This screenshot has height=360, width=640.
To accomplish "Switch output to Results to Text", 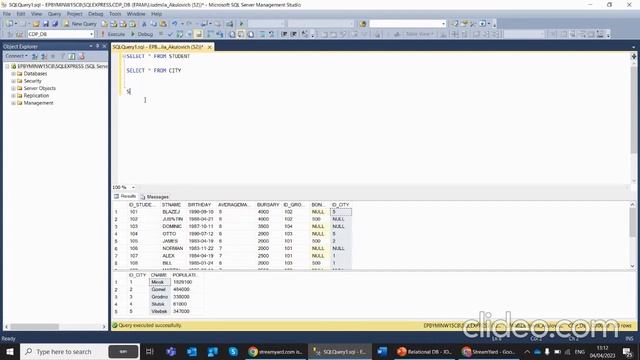I will (232, 34).
